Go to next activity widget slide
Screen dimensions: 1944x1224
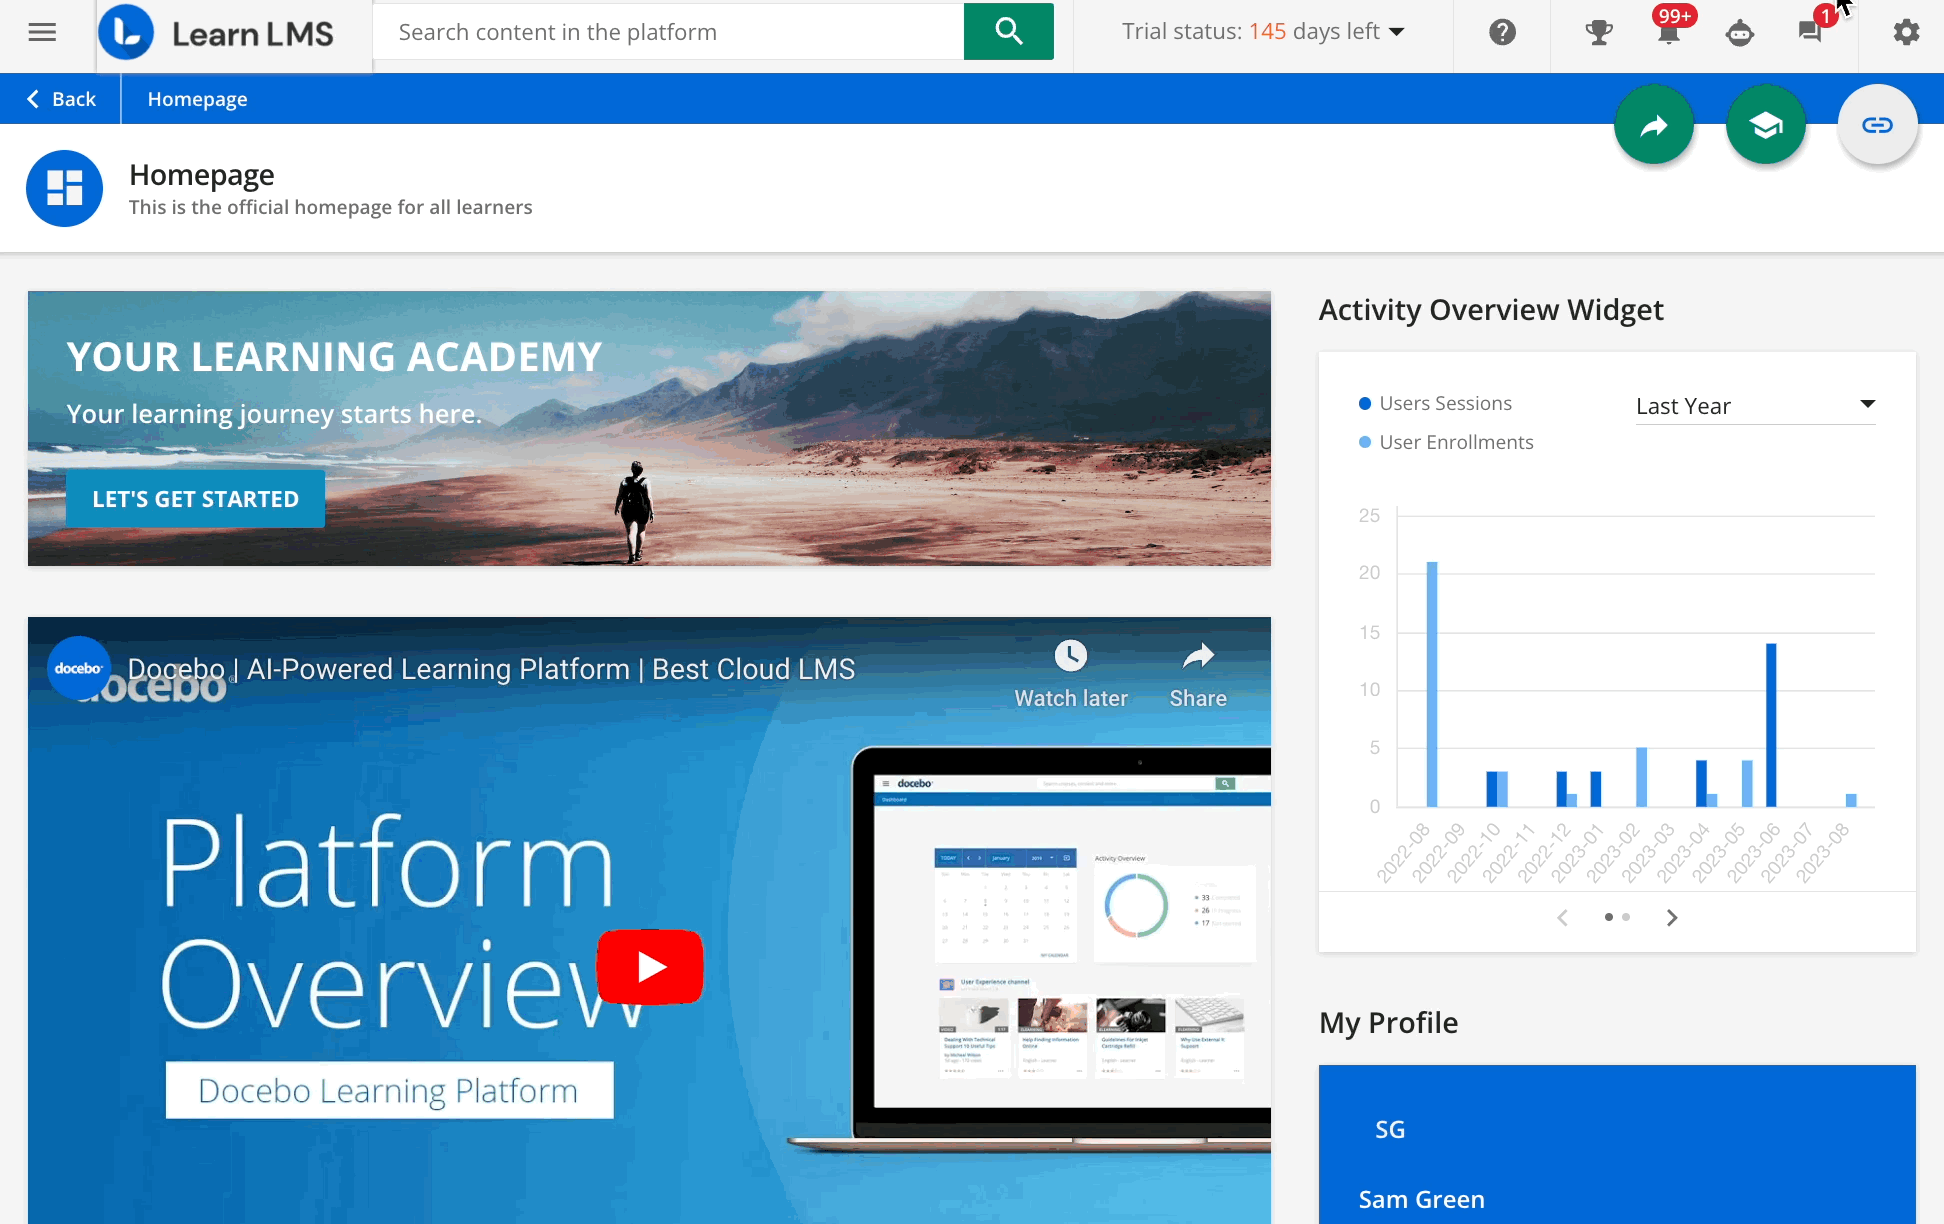point(1672,917)
